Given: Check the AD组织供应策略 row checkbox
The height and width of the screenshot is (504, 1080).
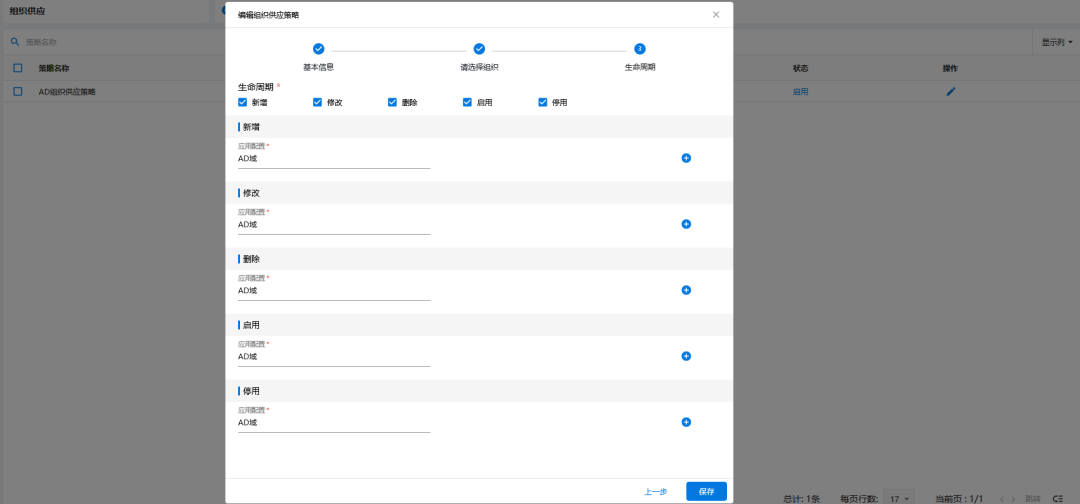Looking at the screenshot, I should pos(18,92).
